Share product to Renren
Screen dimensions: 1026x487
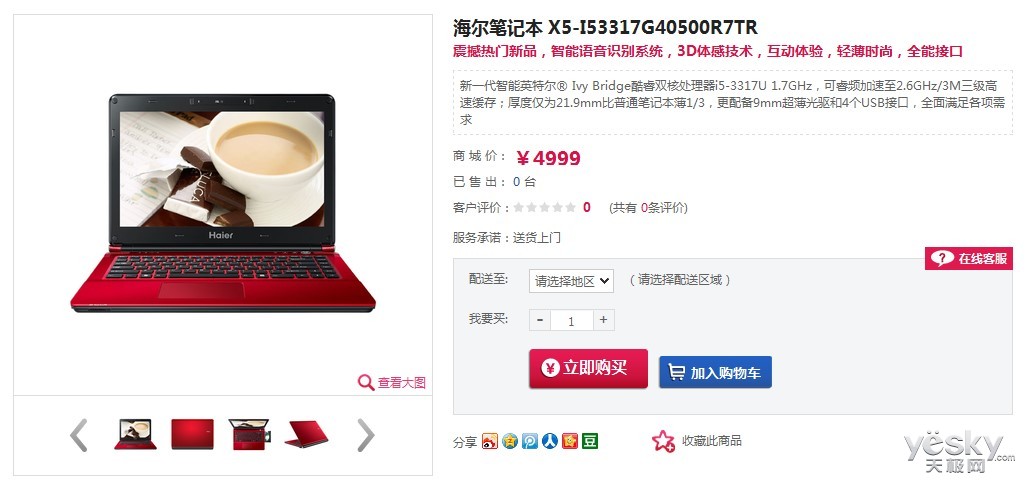[x=550, y=441]
